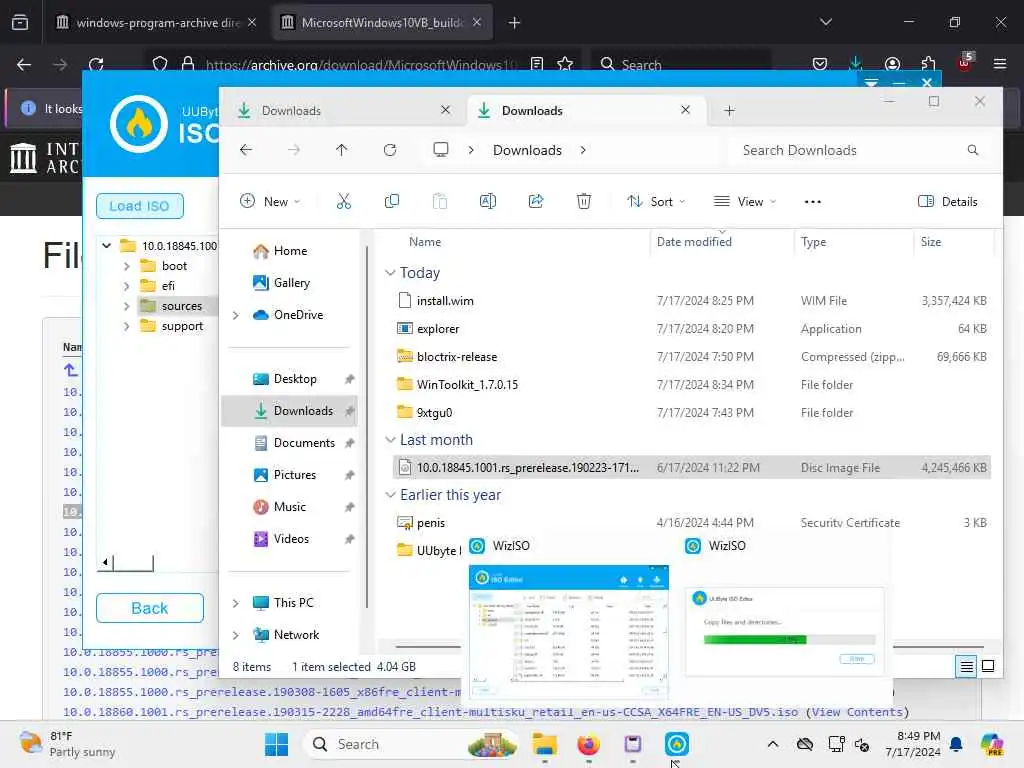This screenshot has height=768, width=1024.
Task: Expand OneDrive in navigation pane
Action: tap(236, 315)
